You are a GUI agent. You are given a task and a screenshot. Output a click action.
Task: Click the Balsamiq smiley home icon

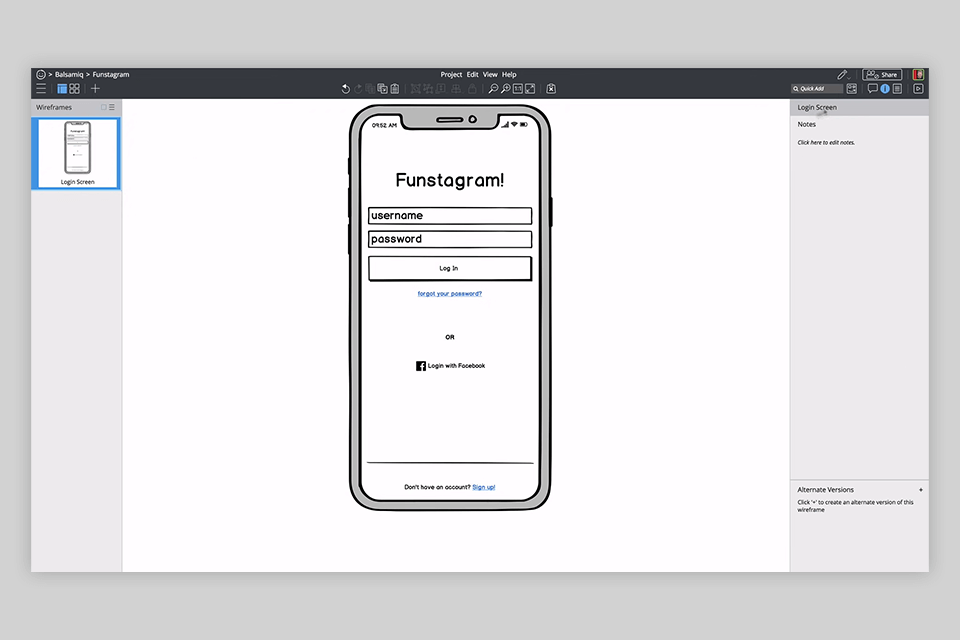pos(41,74)
